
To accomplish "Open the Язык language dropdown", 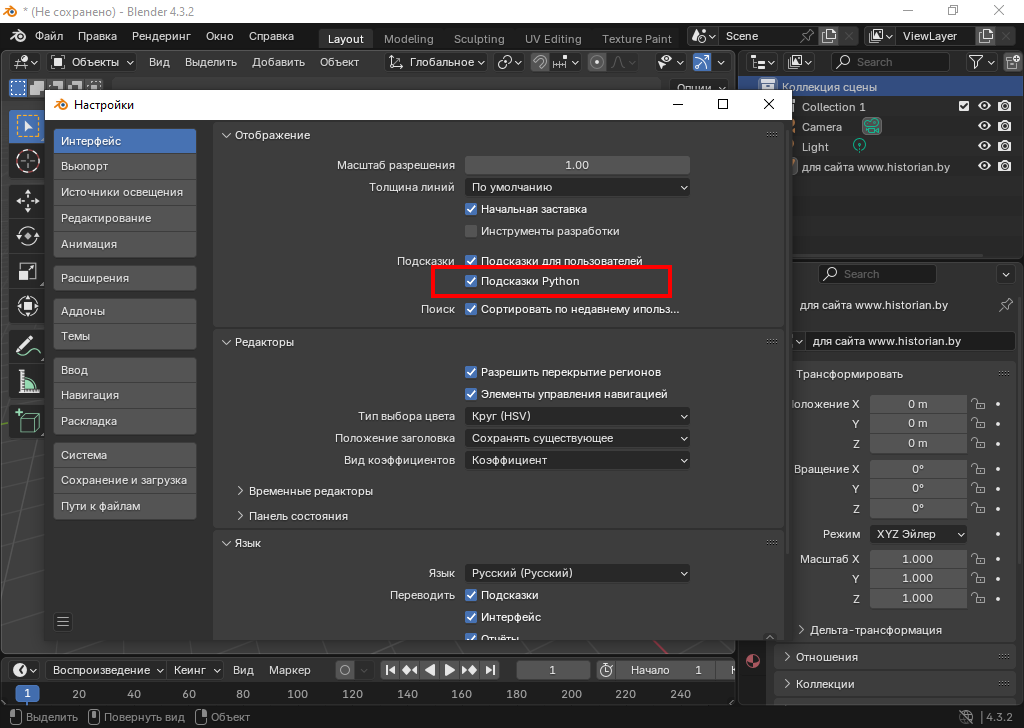I will [577, 574].
